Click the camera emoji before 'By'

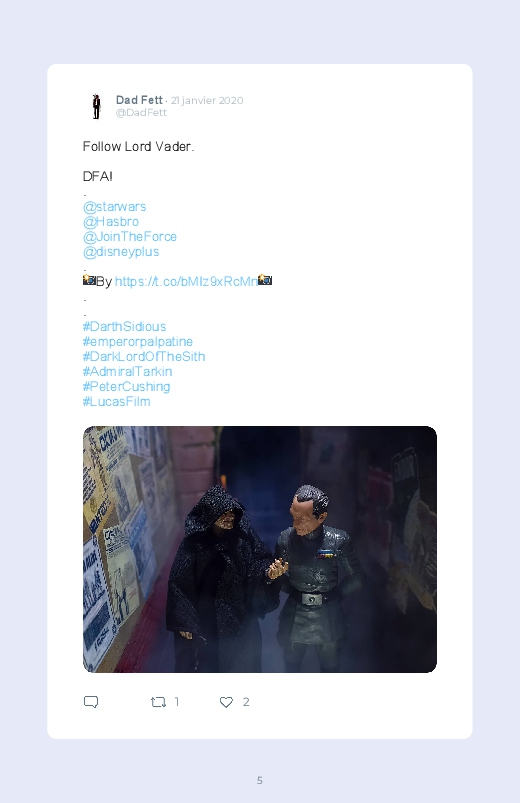pyautogui.click(x=89, y=280)
